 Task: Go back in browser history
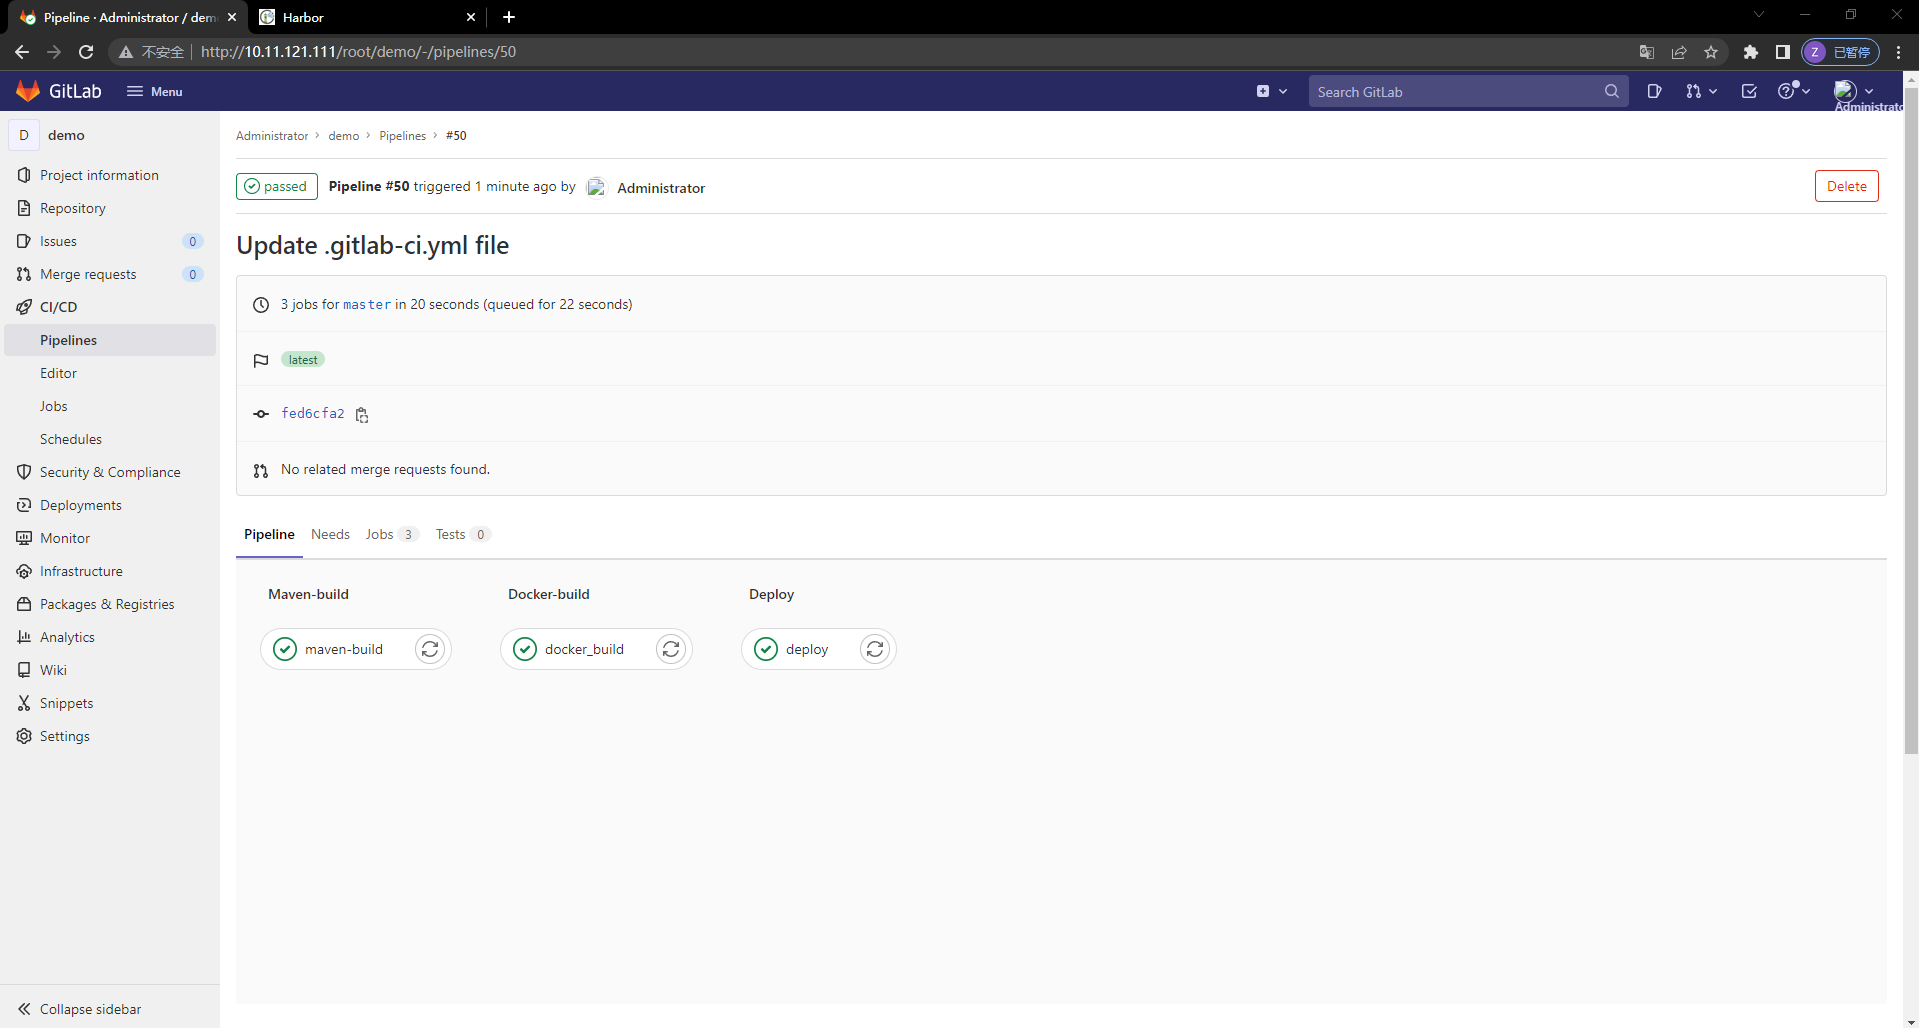(22, 52)
